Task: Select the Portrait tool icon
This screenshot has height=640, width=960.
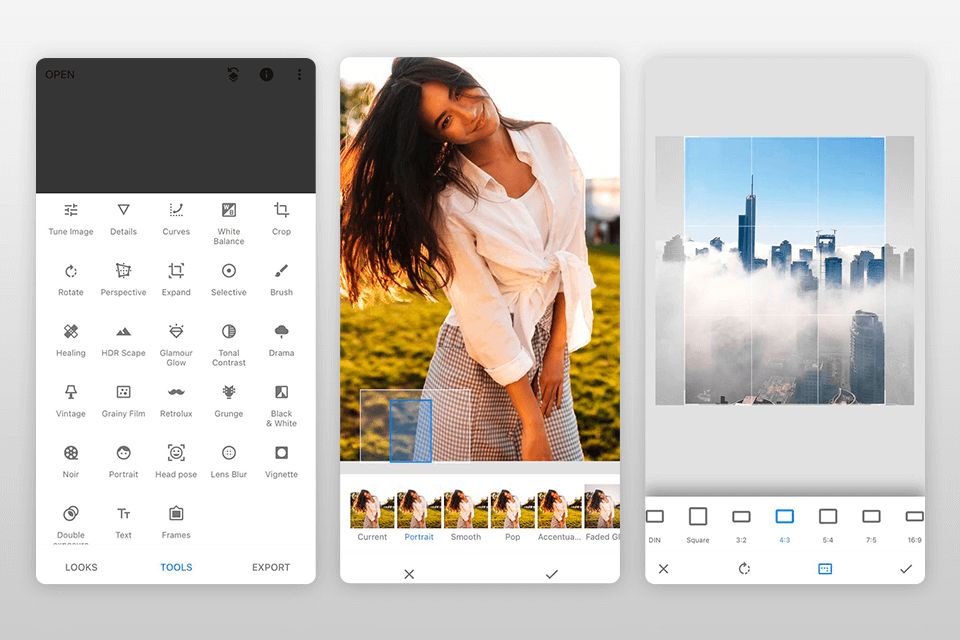Action: pyautogui.click(x=124, y=453)
